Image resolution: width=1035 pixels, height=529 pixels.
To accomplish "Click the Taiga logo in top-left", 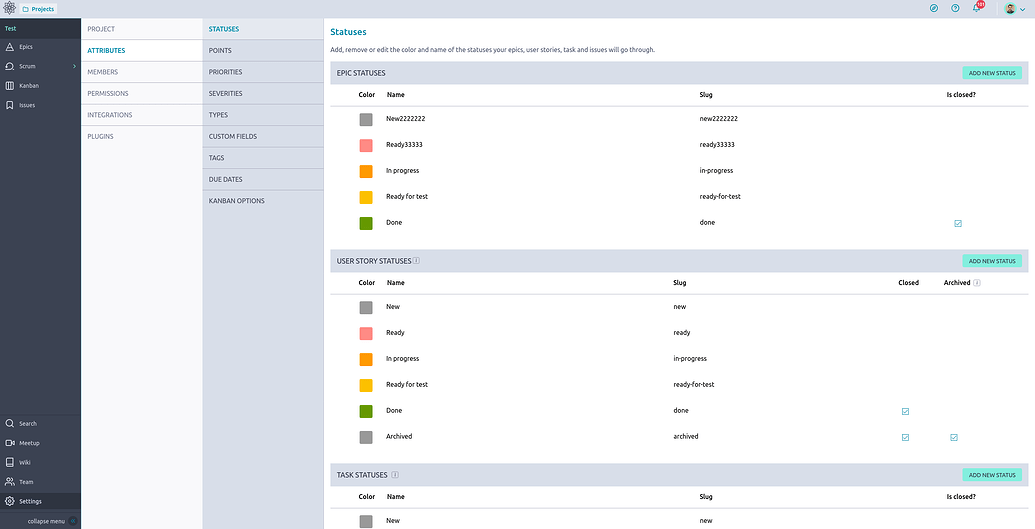I will click(x=9, y=8).
